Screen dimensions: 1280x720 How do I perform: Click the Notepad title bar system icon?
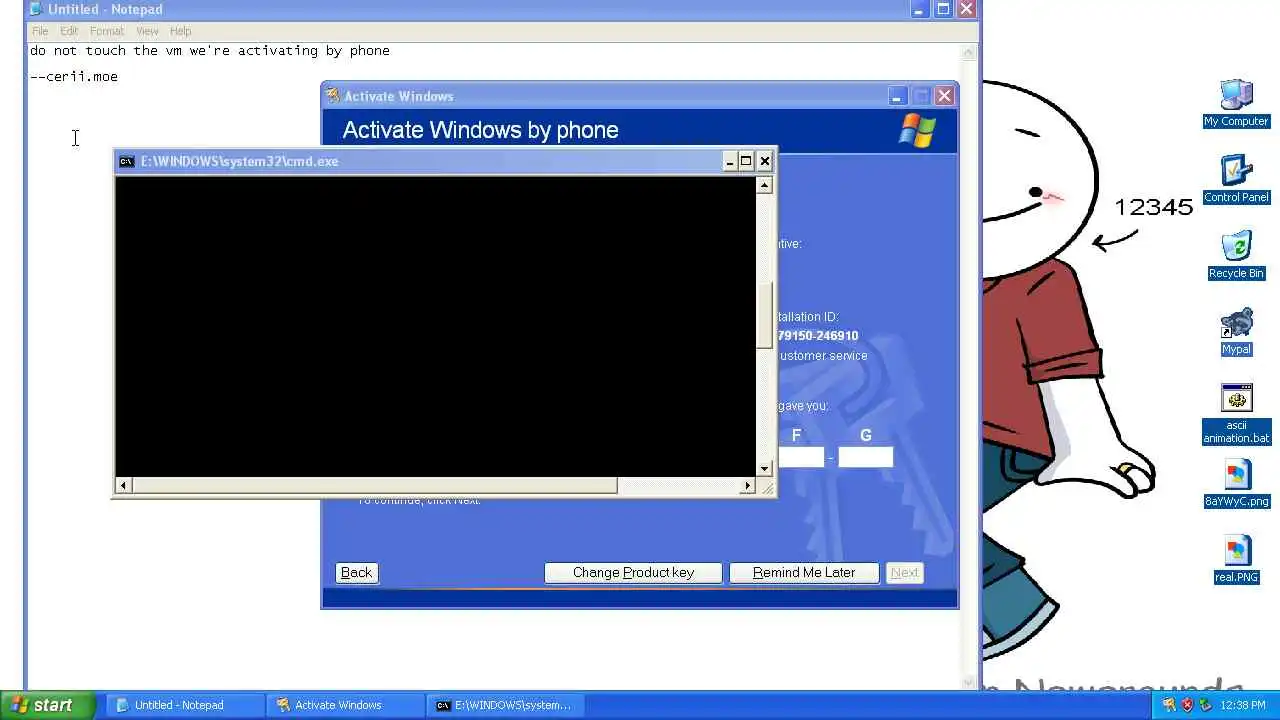coord(38,9)
